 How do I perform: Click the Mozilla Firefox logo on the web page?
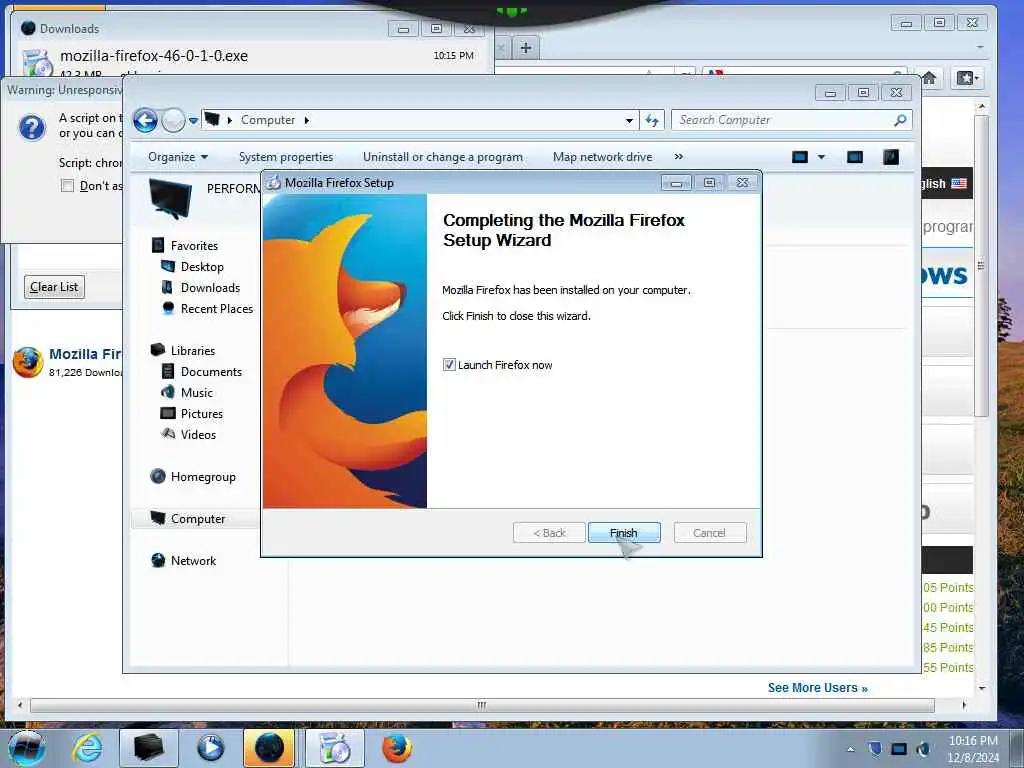click(28, 362)
